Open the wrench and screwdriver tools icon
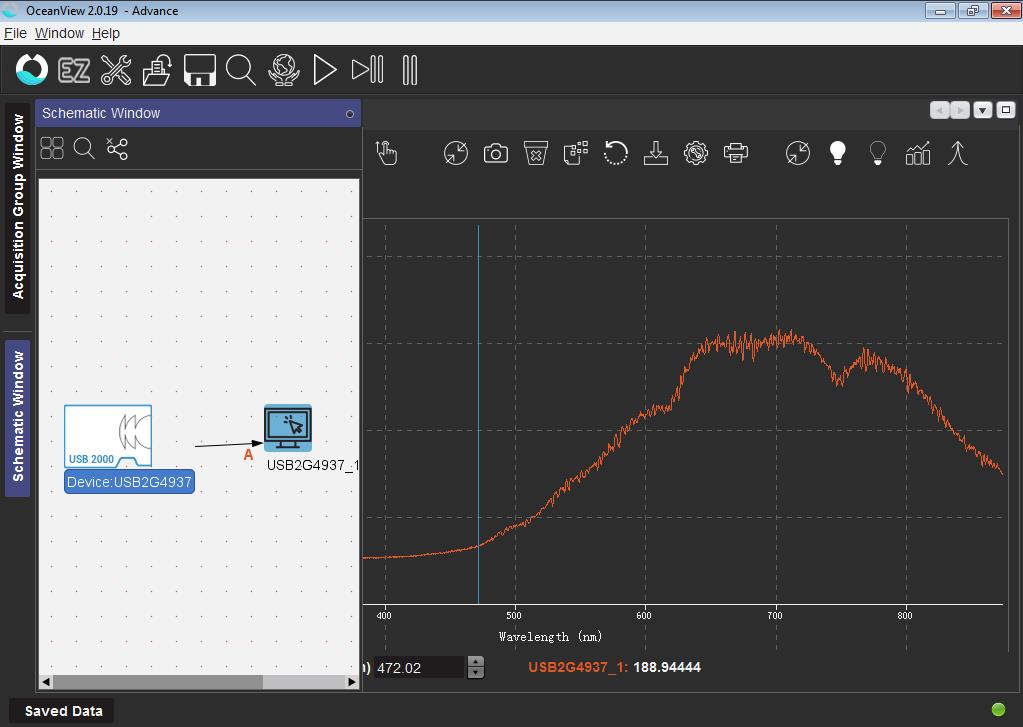The image size is (1023, 727). tap(116, 70)
